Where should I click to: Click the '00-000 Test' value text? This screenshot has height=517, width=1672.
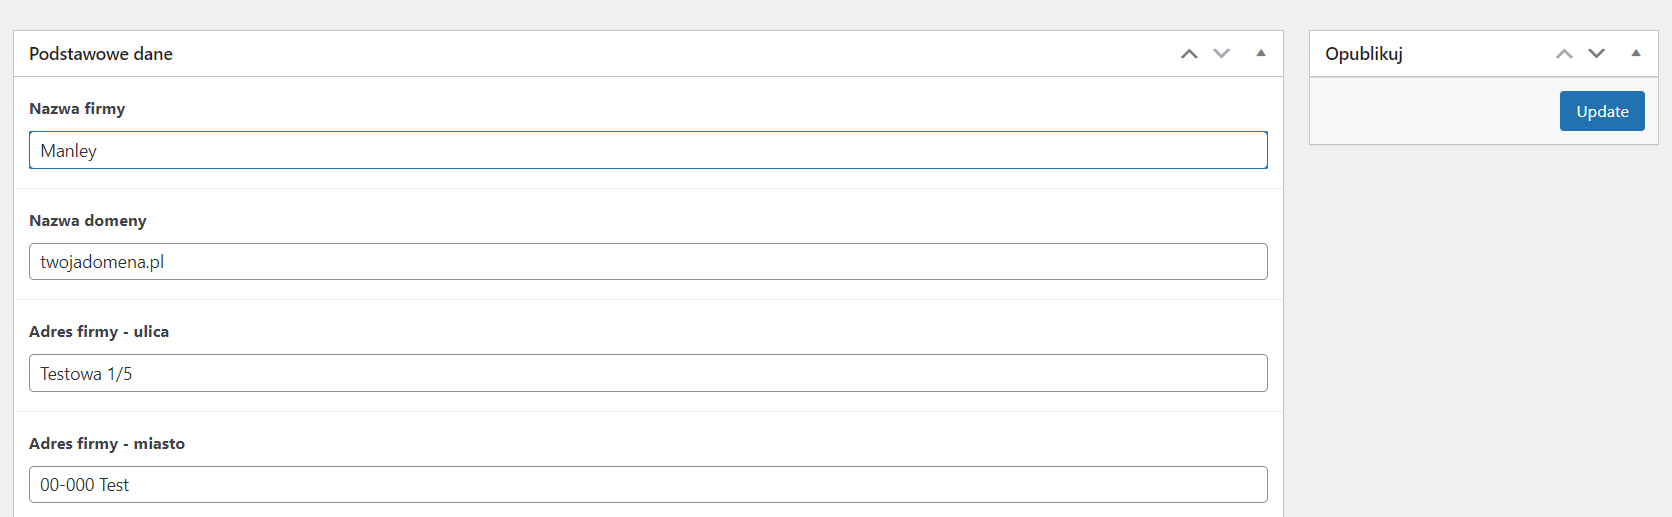click(85, 485)
